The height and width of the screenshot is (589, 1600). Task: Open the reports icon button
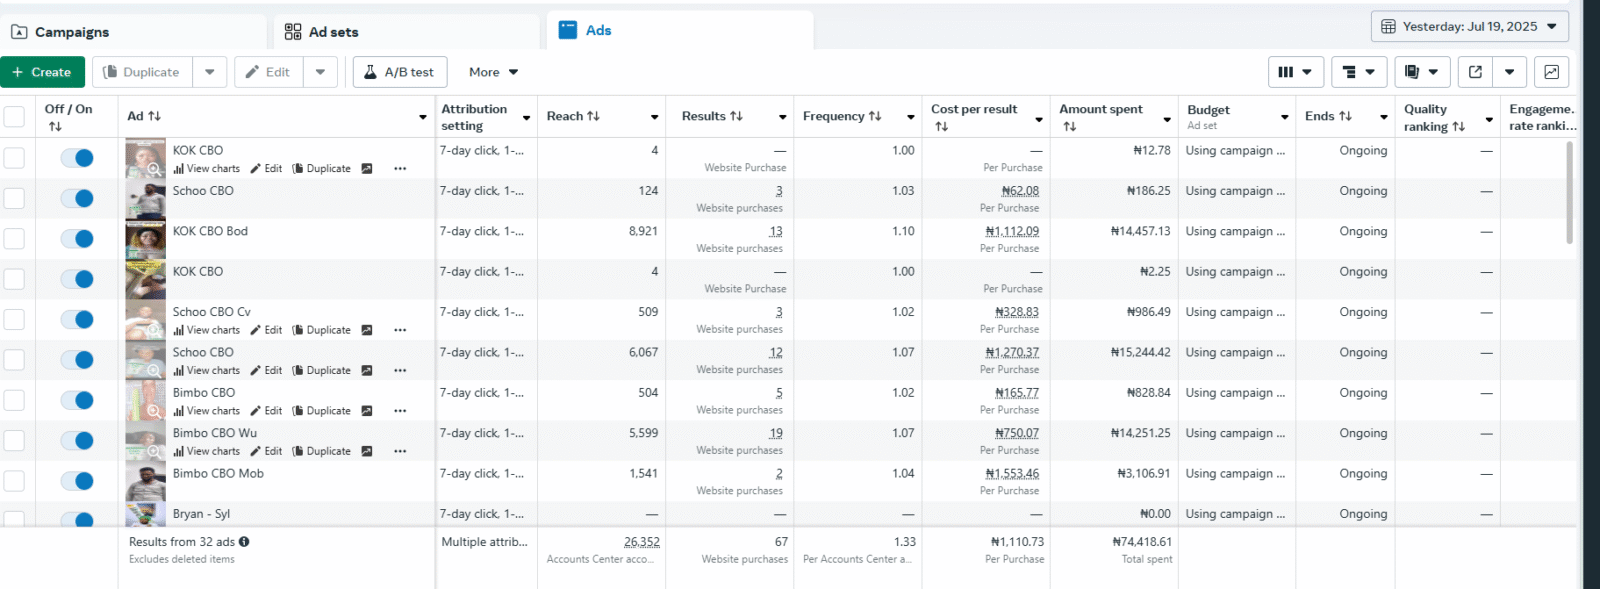point(1422,72)
